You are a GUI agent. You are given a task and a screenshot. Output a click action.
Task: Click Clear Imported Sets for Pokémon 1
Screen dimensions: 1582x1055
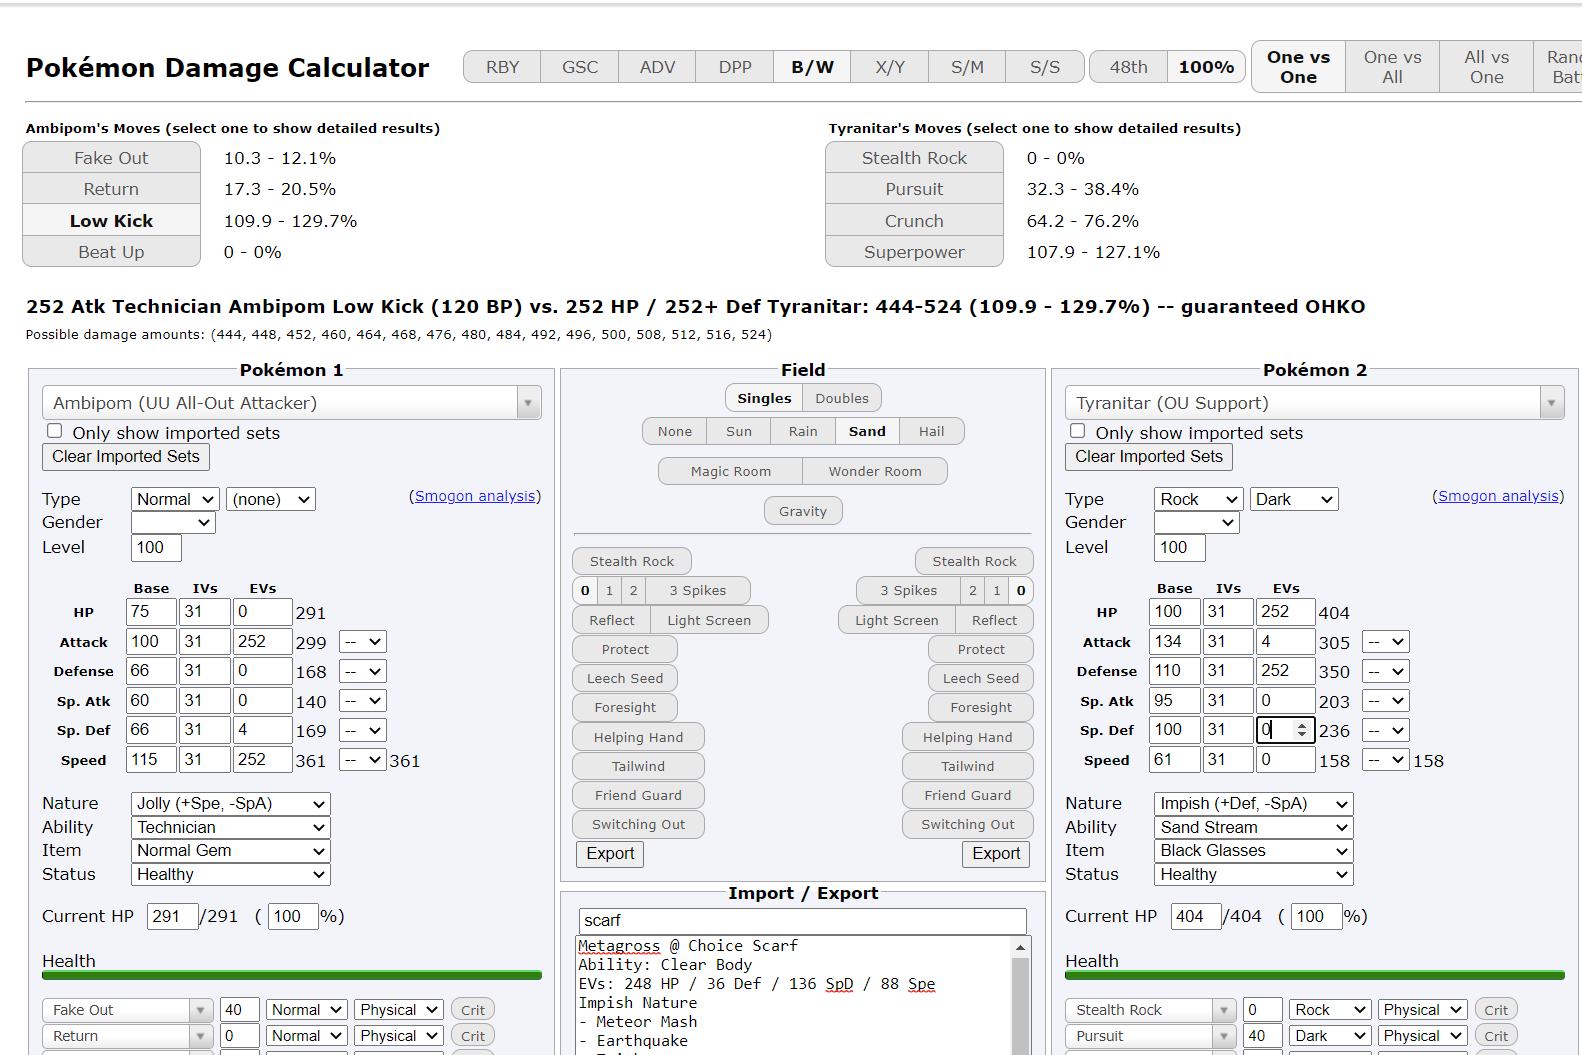[126, 456]
